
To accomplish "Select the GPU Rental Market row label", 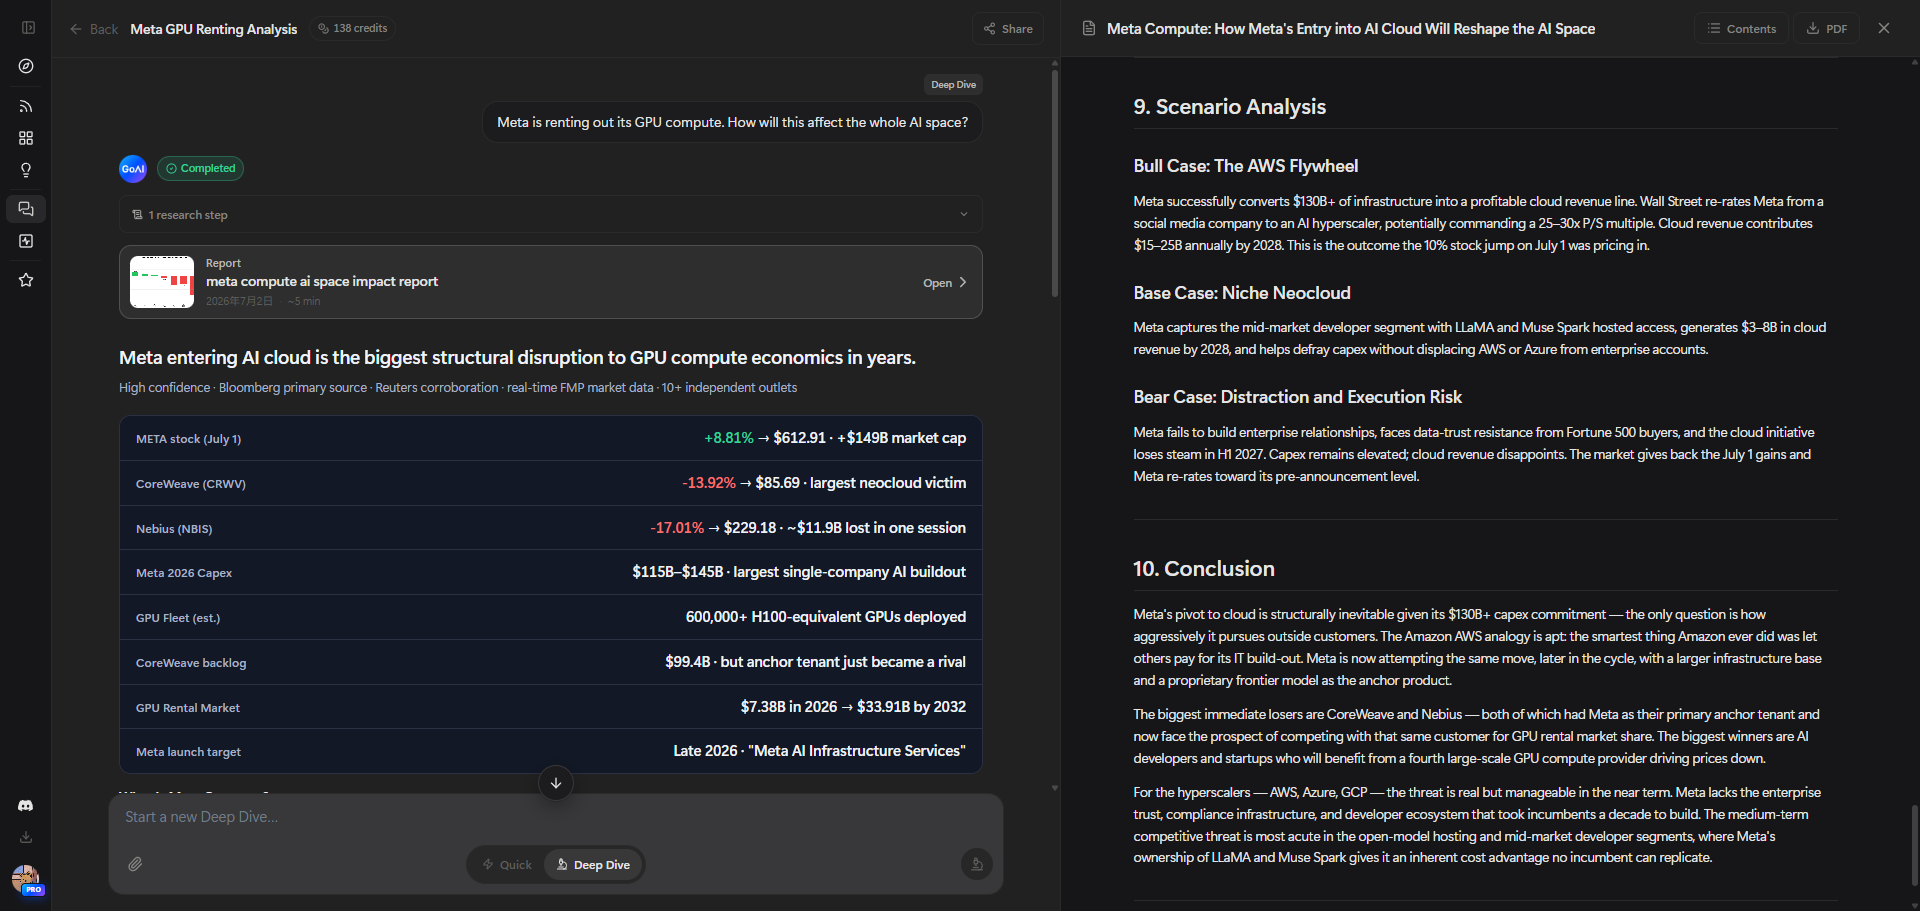I will [188, 708].
